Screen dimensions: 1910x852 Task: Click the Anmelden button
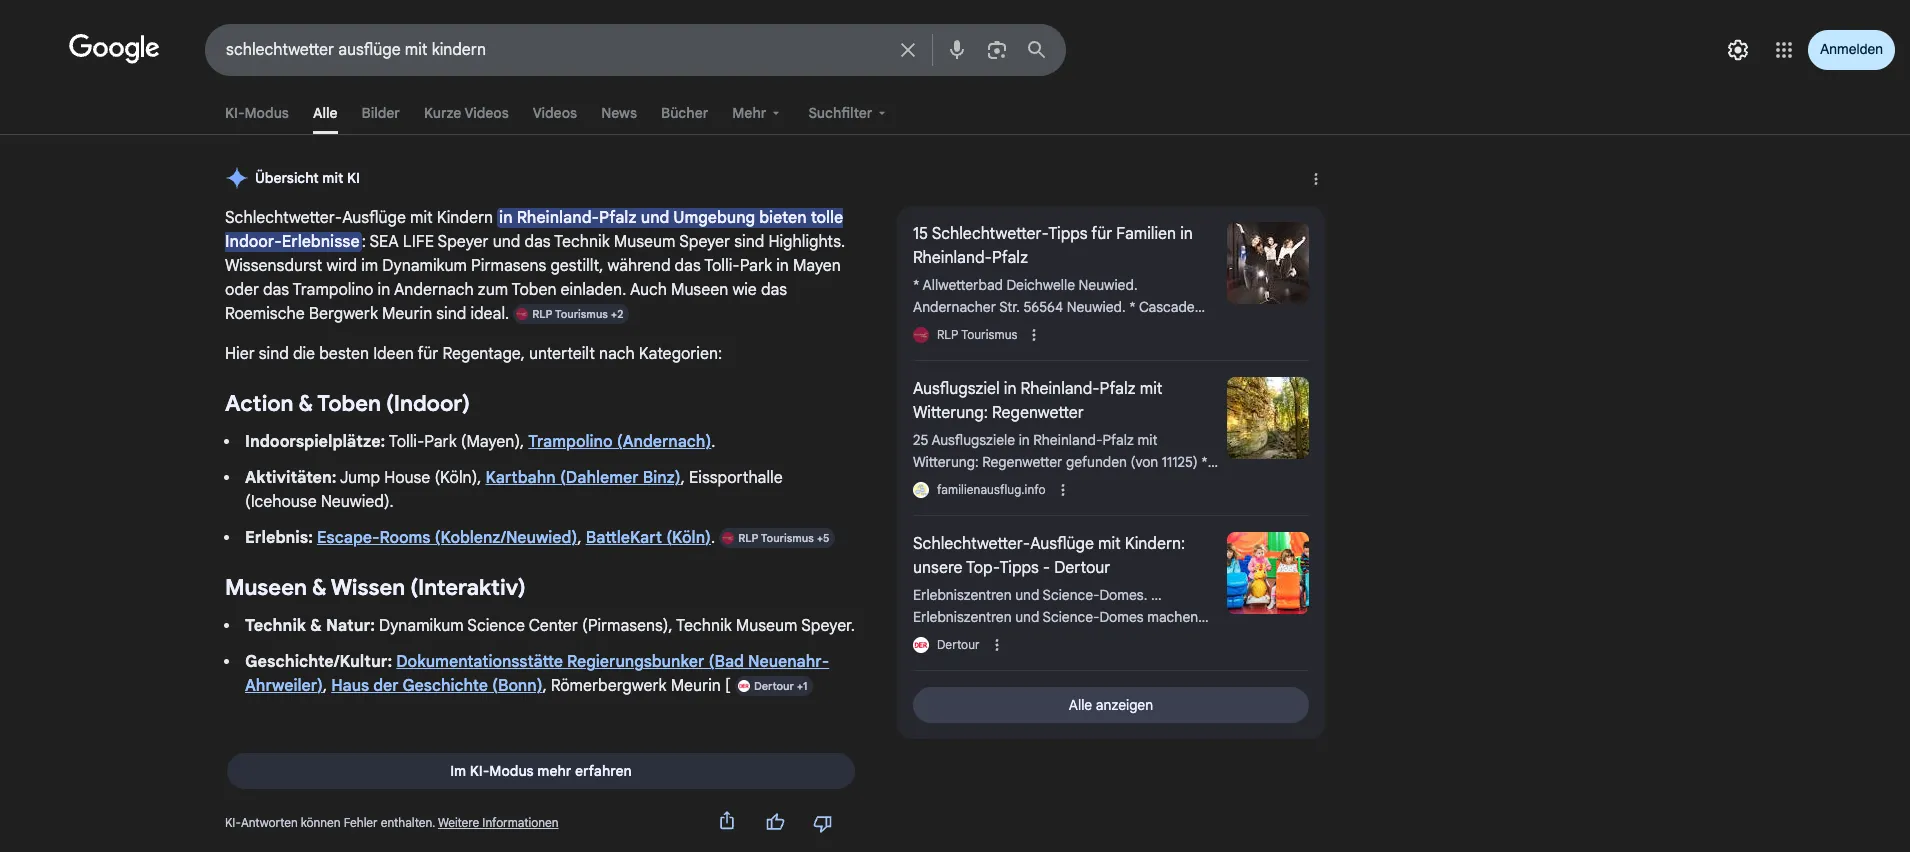[x=1851, y=50]
